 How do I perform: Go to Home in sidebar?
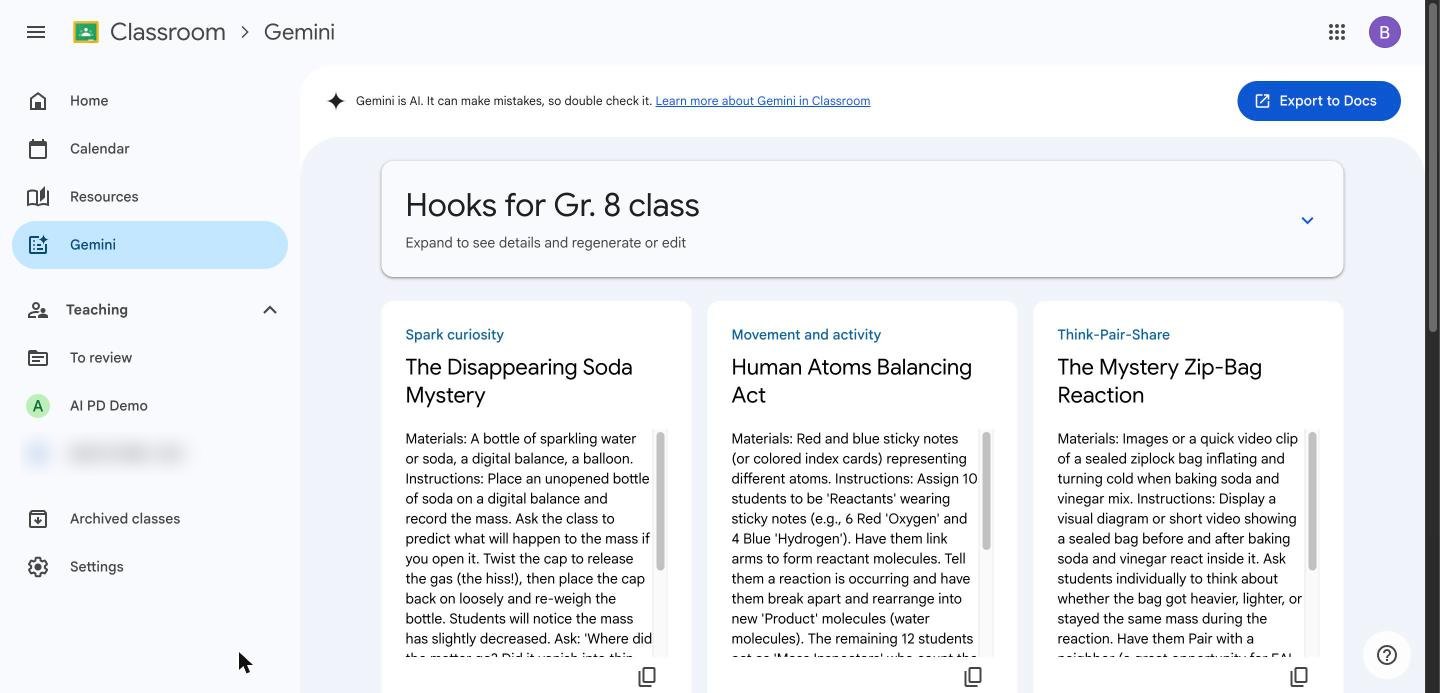click(150, 101)
